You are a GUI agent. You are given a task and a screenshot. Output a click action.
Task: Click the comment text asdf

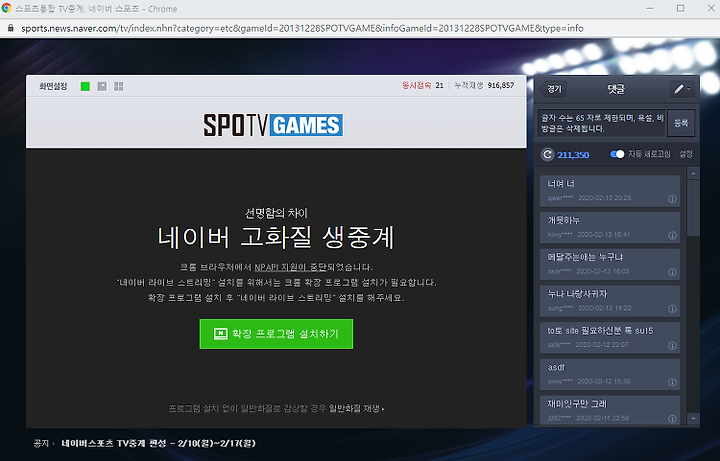556,367
